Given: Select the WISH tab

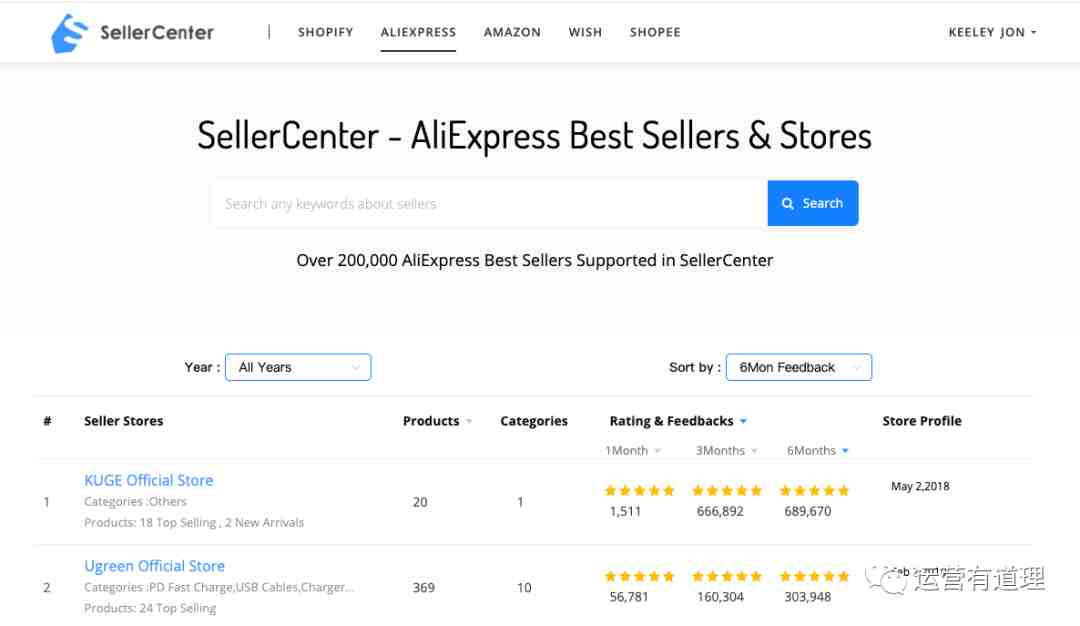Looking at the screenshot, I should tap(585, 32).
